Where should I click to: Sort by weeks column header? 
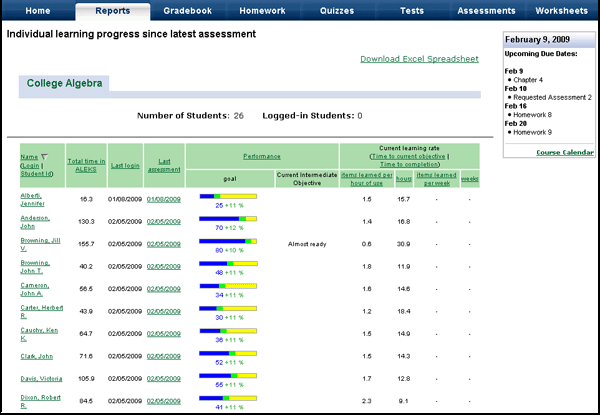470,179
